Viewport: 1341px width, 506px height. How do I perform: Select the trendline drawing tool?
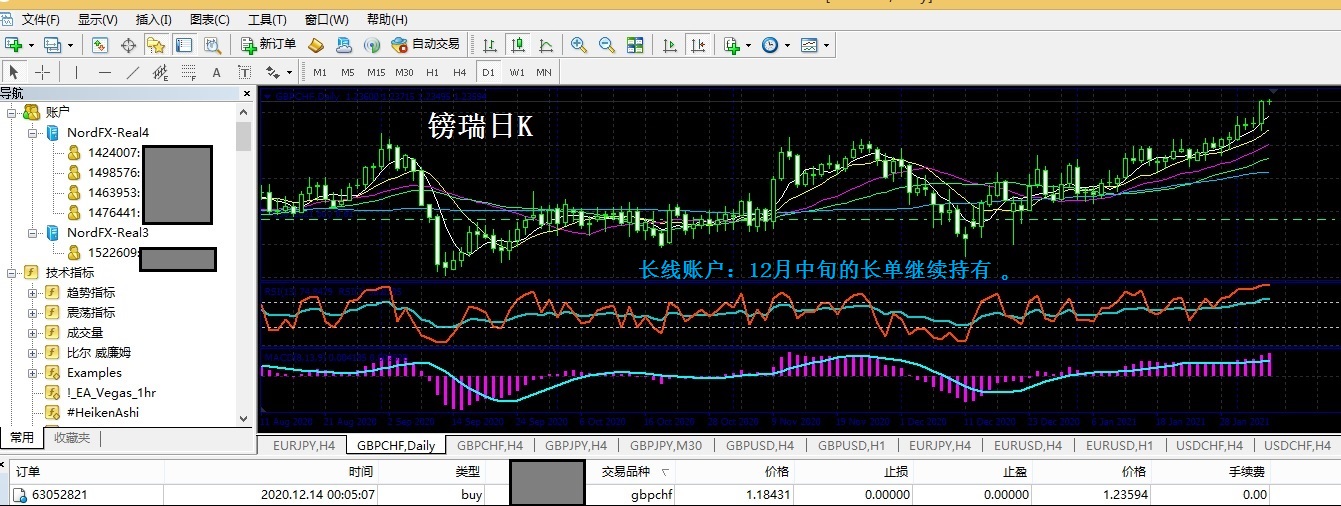[132, 72]
